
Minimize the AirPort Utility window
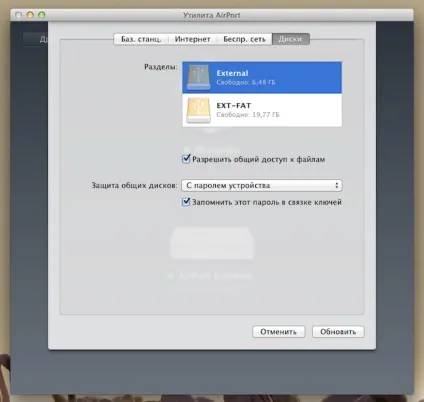pyautogui.click(x=30, y=15)
